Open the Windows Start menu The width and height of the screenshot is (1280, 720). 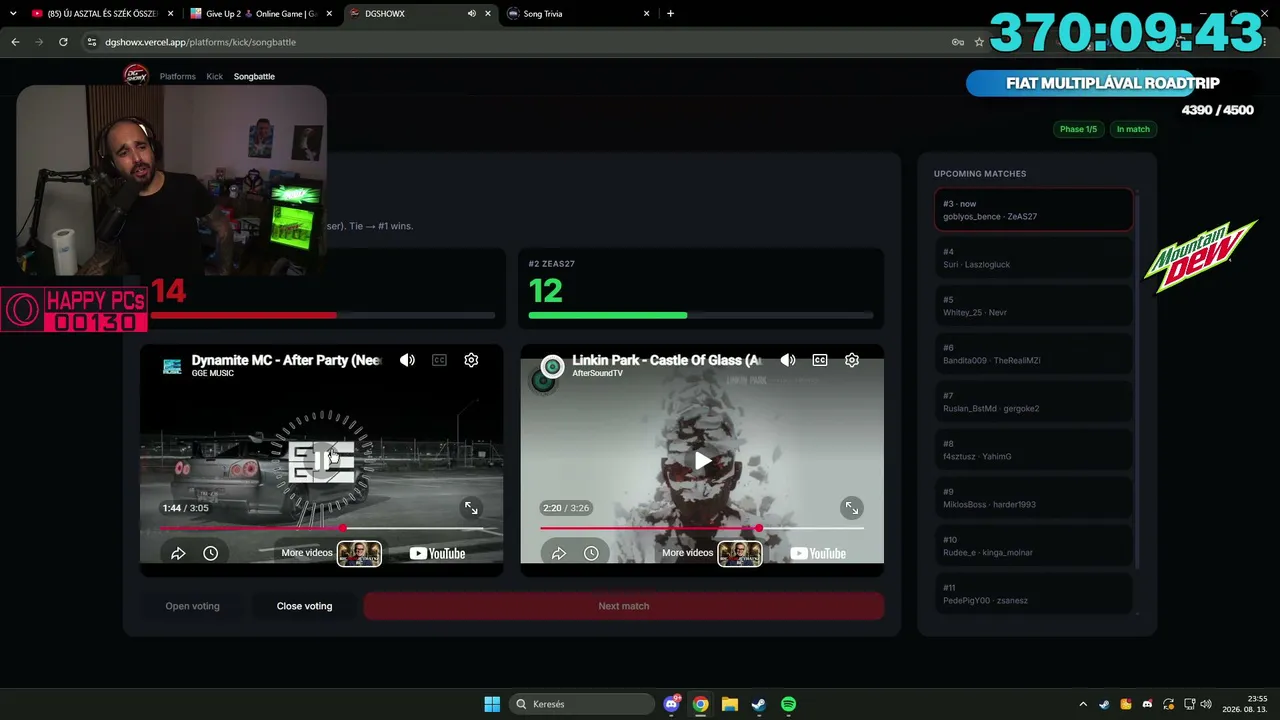coord(492,704)
